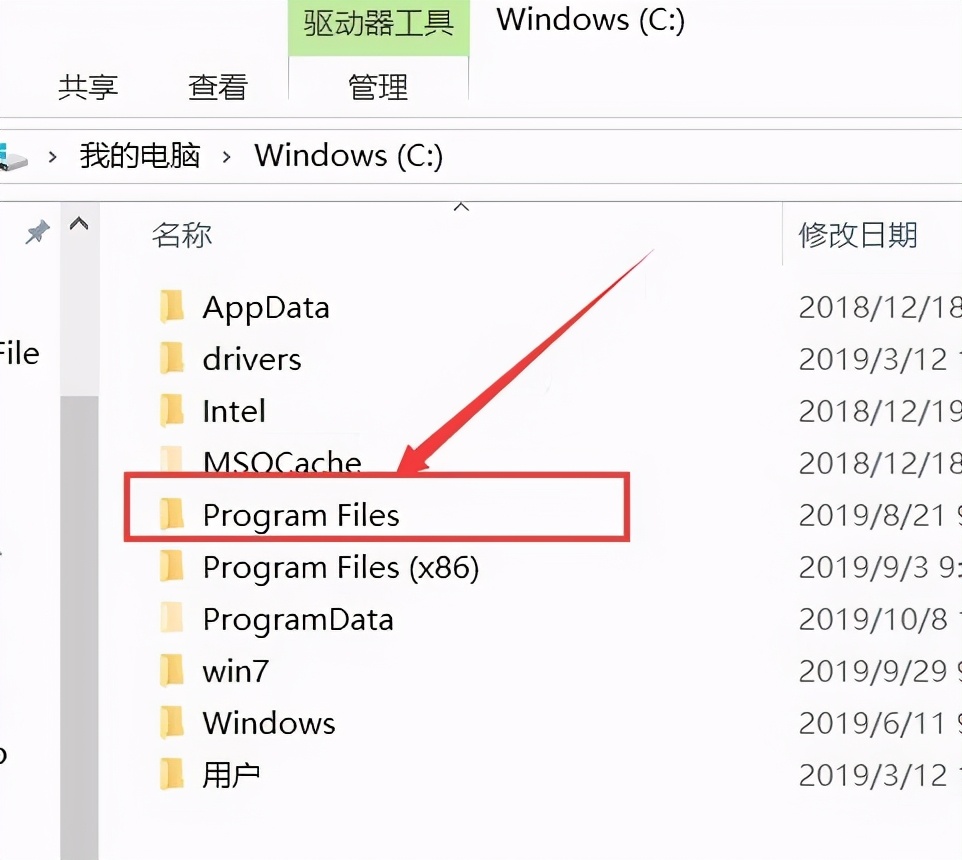
Task: Open the Program Files folder
Action: coord(300,515)
